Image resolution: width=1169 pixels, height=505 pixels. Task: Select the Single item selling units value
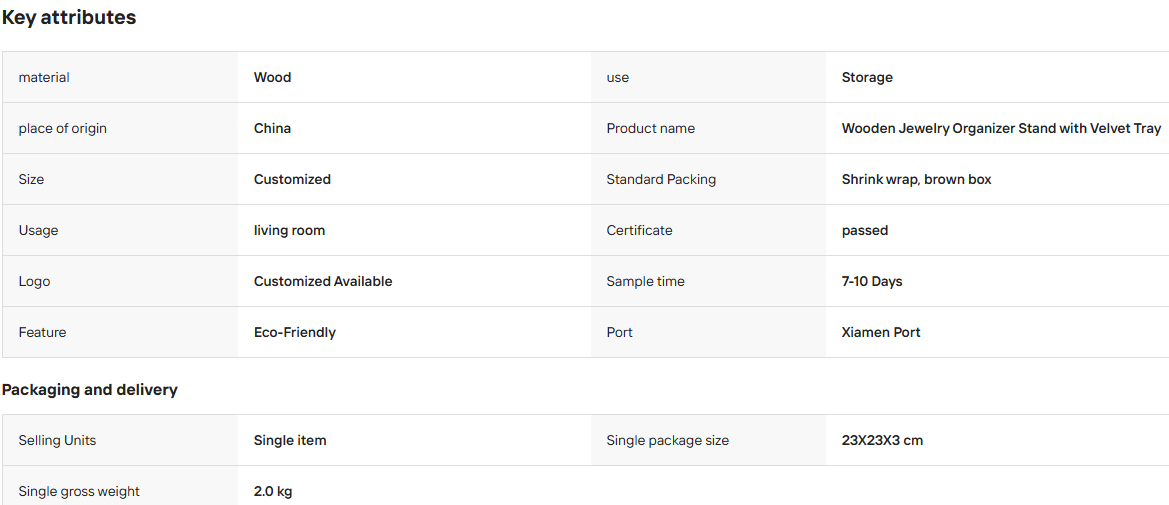[290, 441]
